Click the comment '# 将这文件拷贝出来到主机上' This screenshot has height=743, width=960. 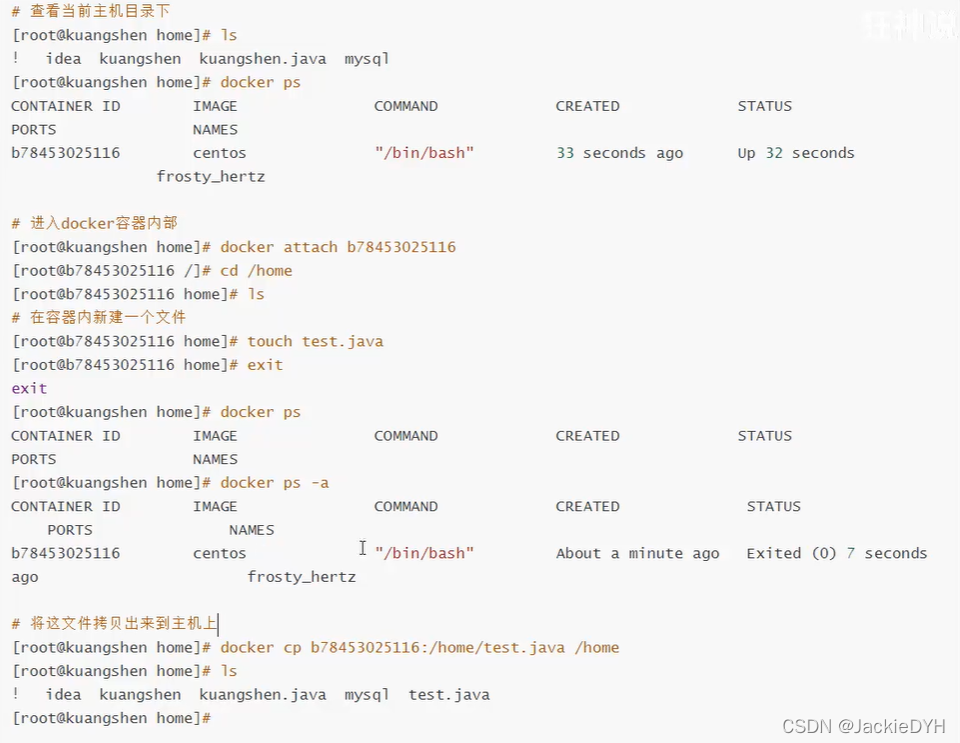[x=114, y=624]
